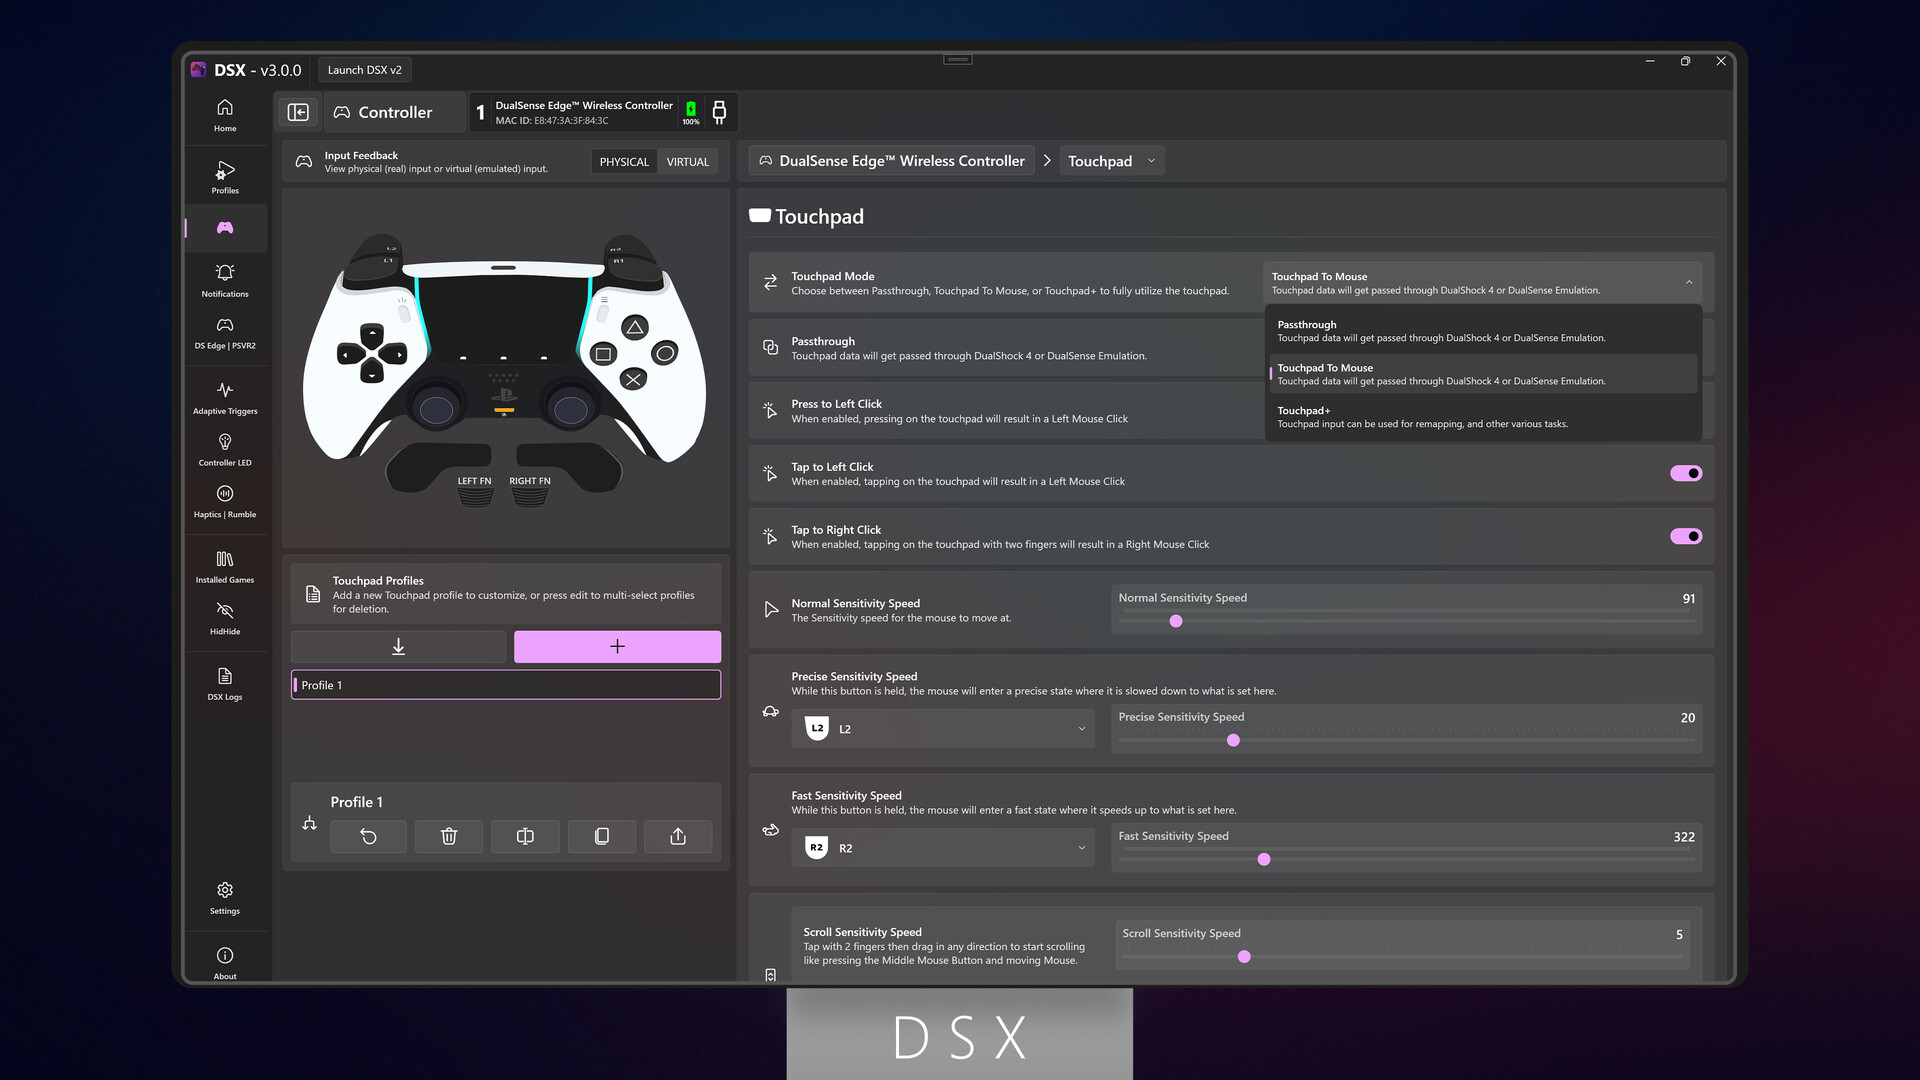Screen dimensions: 1920x1080
Task: Switch to the Home section
Action: [x=224, y=114]
